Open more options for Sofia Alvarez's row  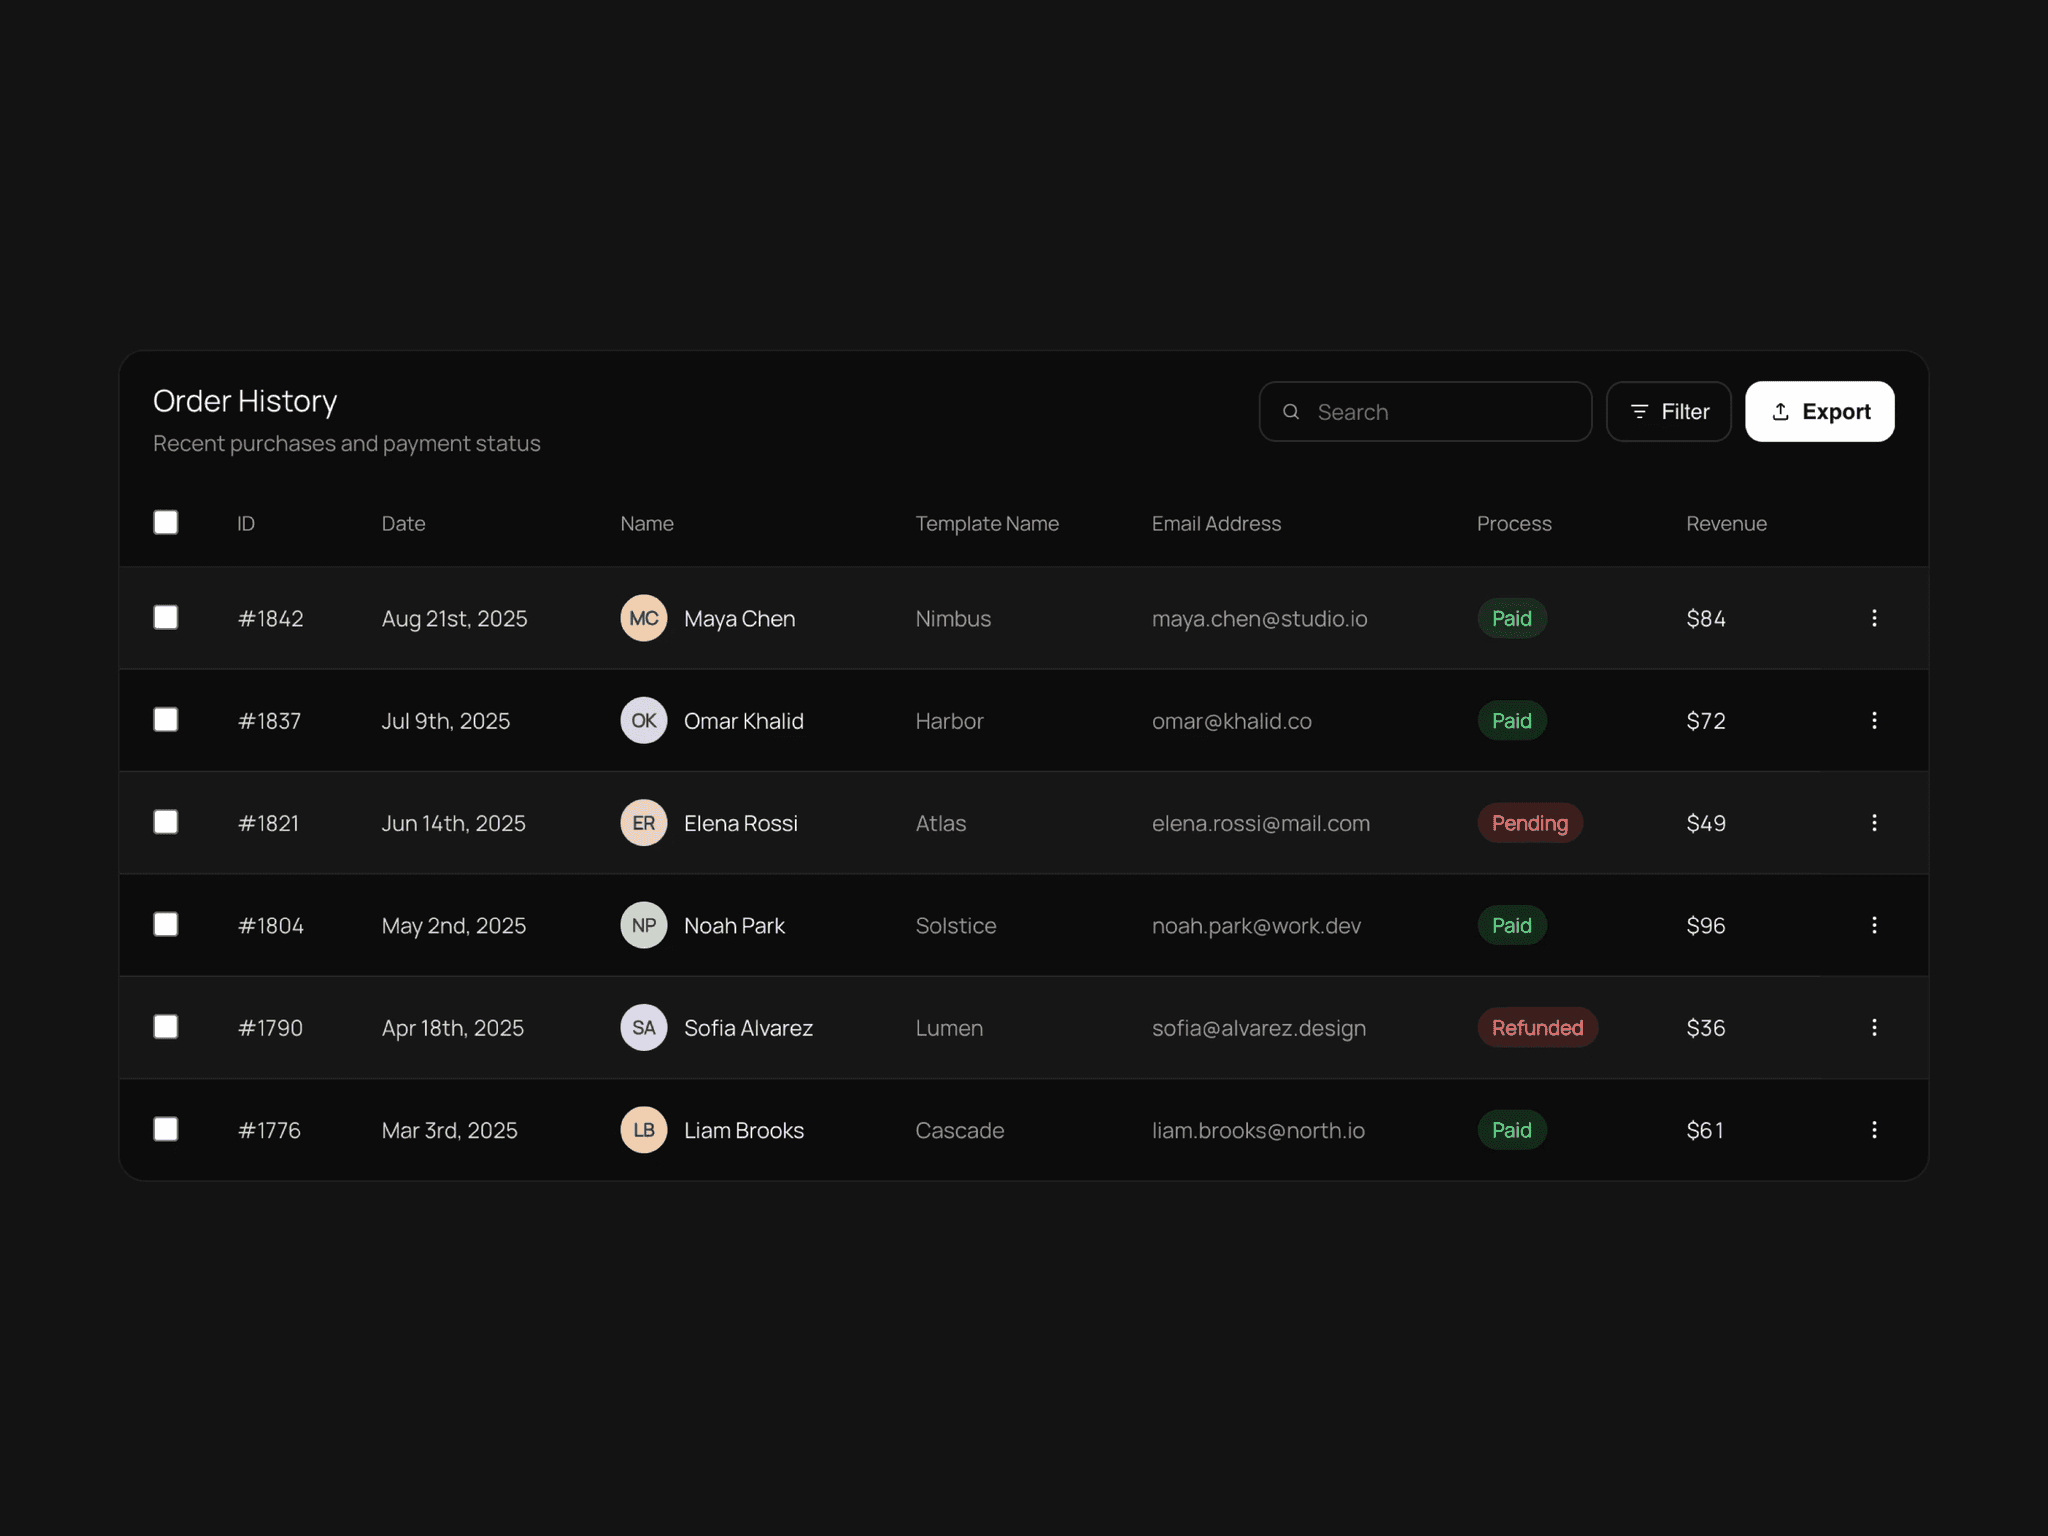point(1874,1027)
